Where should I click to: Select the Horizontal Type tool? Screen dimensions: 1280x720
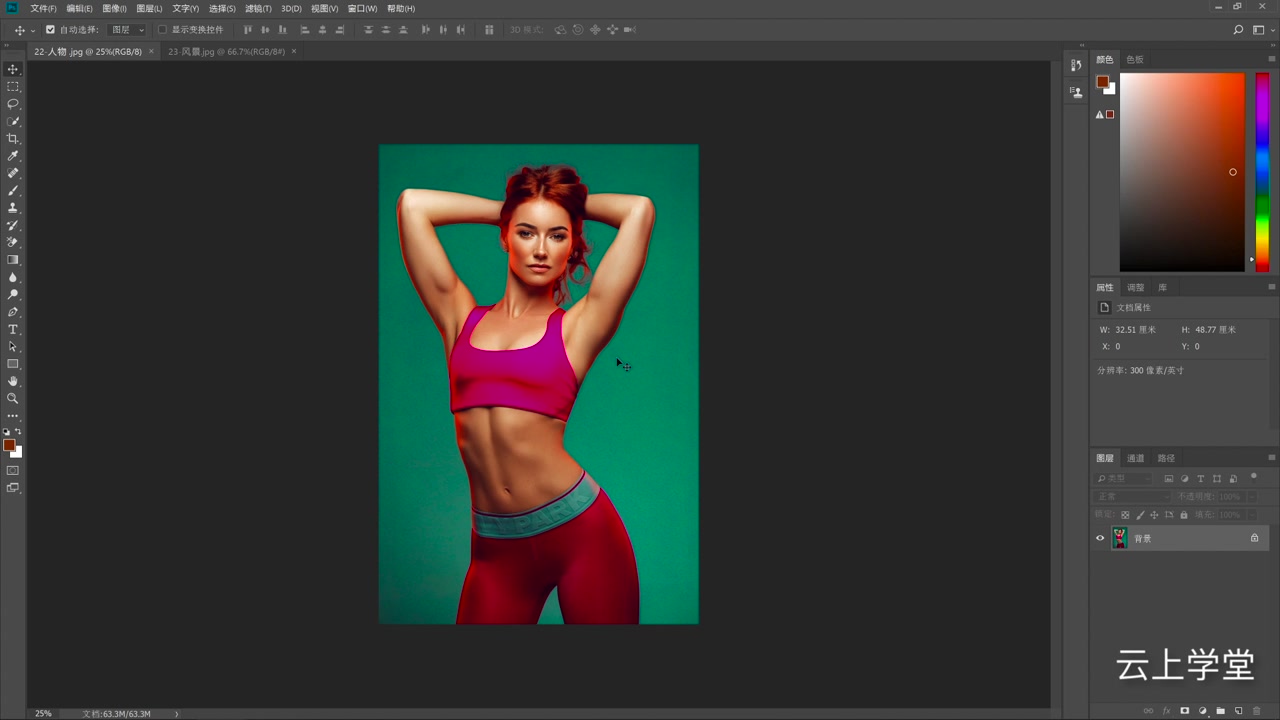pyautogui.click(x=13, y=329)
